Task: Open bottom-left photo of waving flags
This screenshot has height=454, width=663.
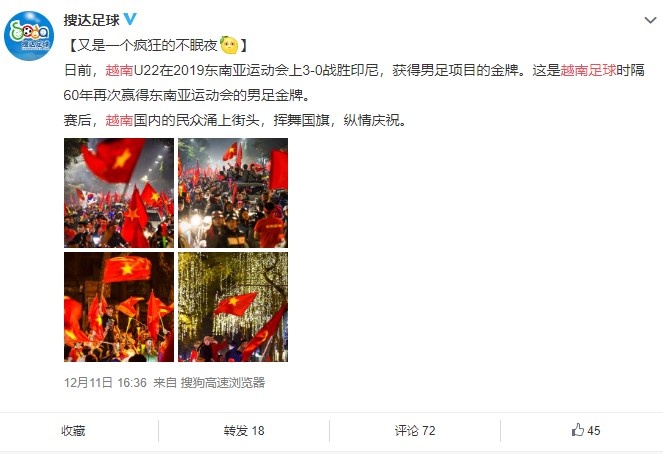Action: 119,307
